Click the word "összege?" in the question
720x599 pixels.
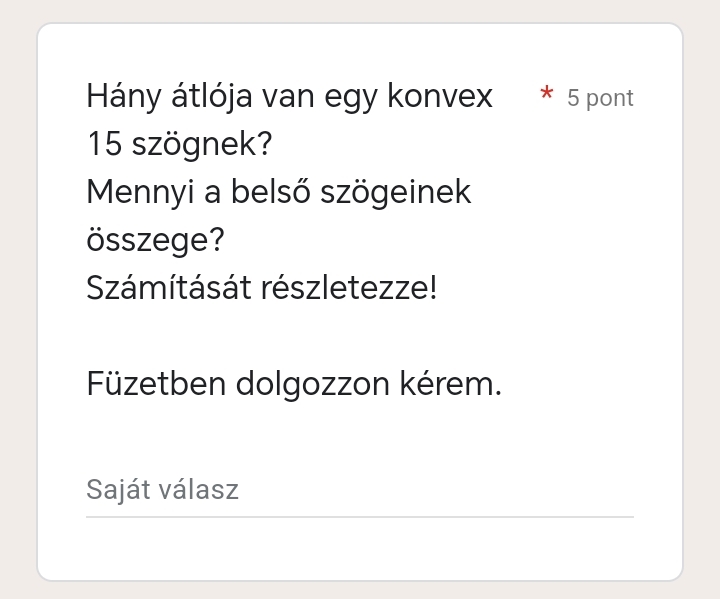155,240
